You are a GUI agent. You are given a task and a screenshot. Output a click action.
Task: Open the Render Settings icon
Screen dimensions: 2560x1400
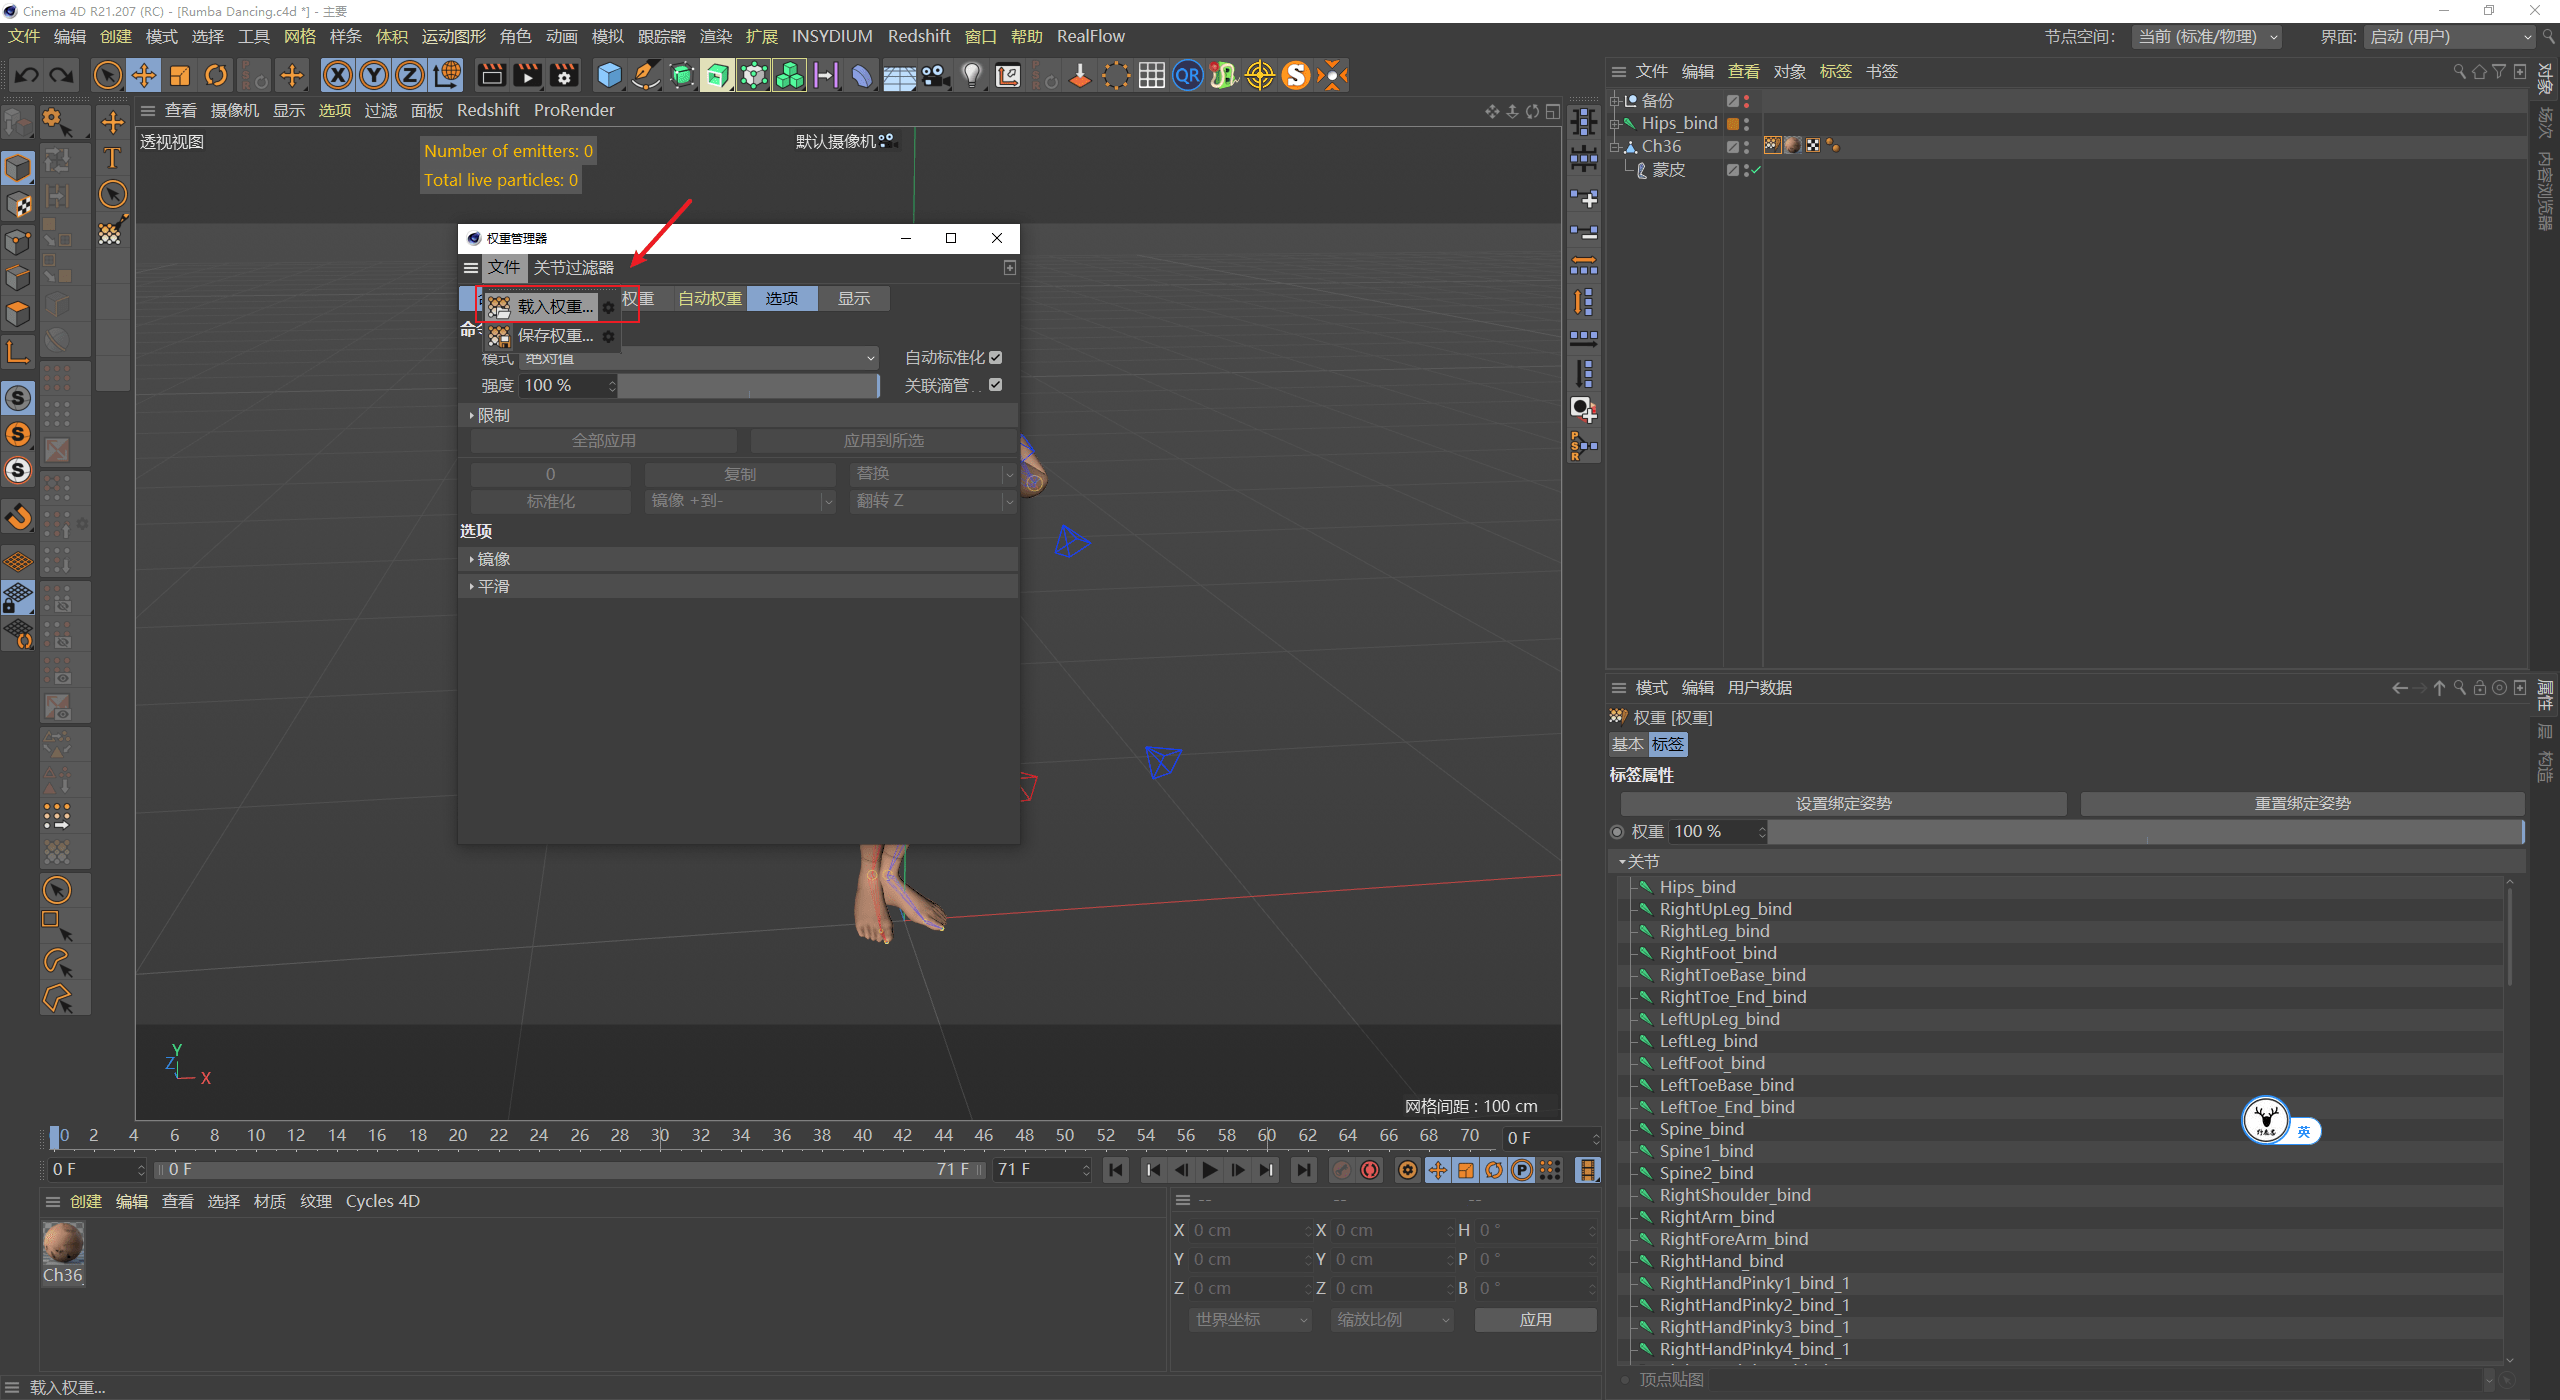[564, 75]
